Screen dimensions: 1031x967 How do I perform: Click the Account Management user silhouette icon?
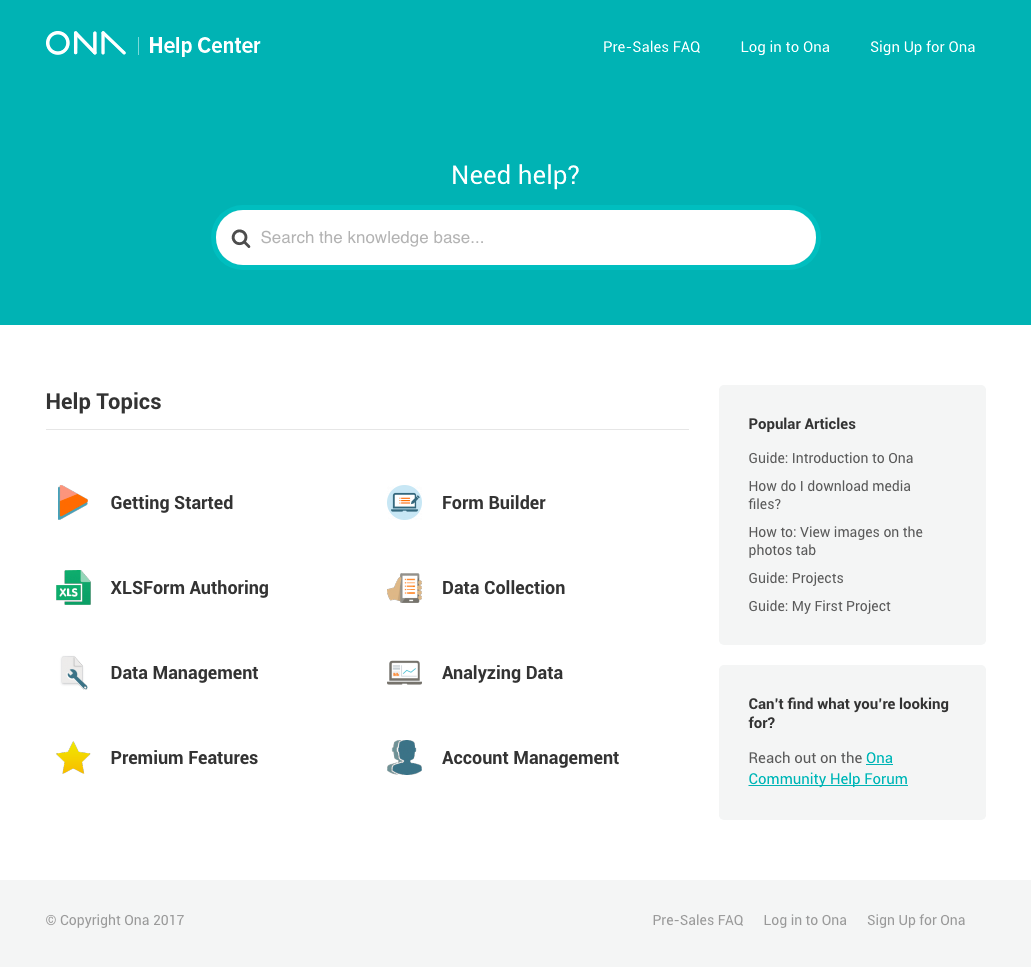click(404, 757)
